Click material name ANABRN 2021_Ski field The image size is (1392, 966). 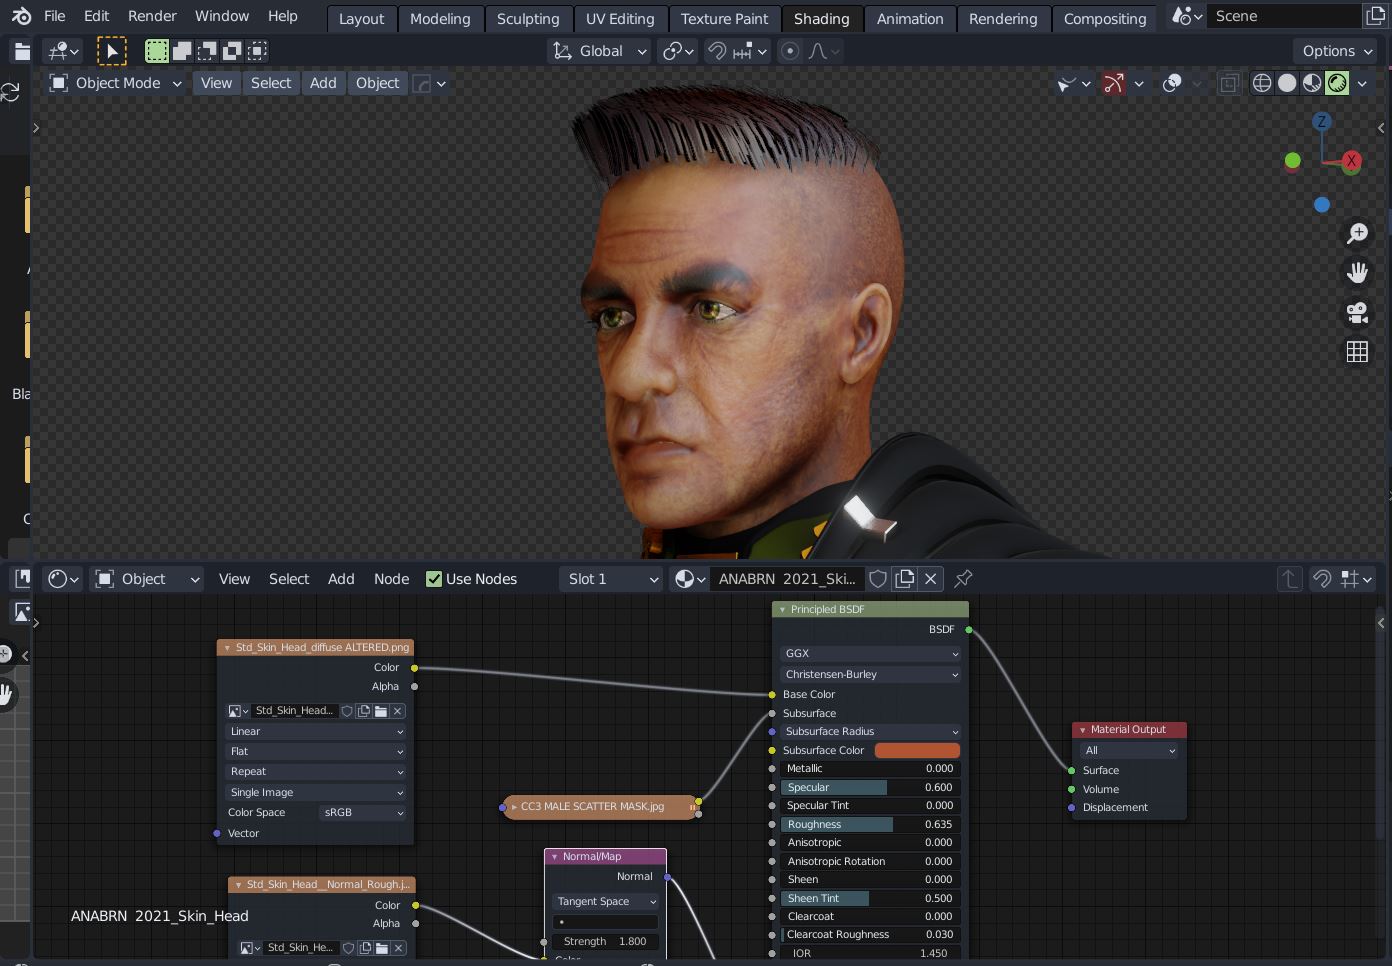(786, 579)
